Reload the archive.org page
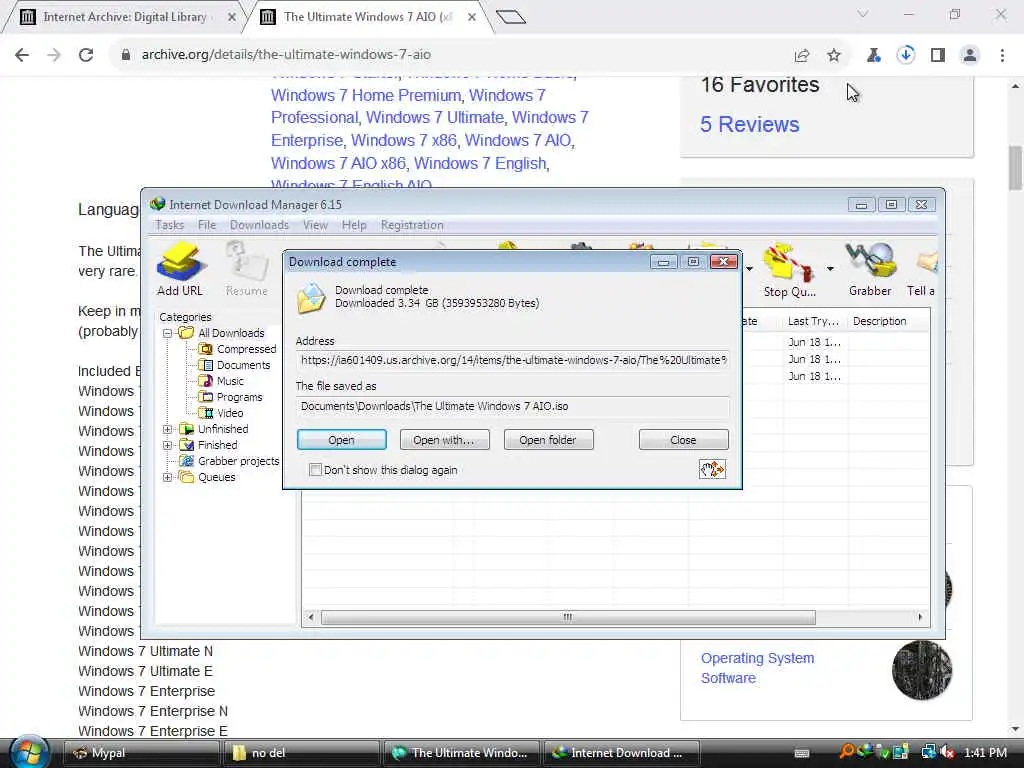This screenshot has width=1024, height=768. click(x=86, y=55)
